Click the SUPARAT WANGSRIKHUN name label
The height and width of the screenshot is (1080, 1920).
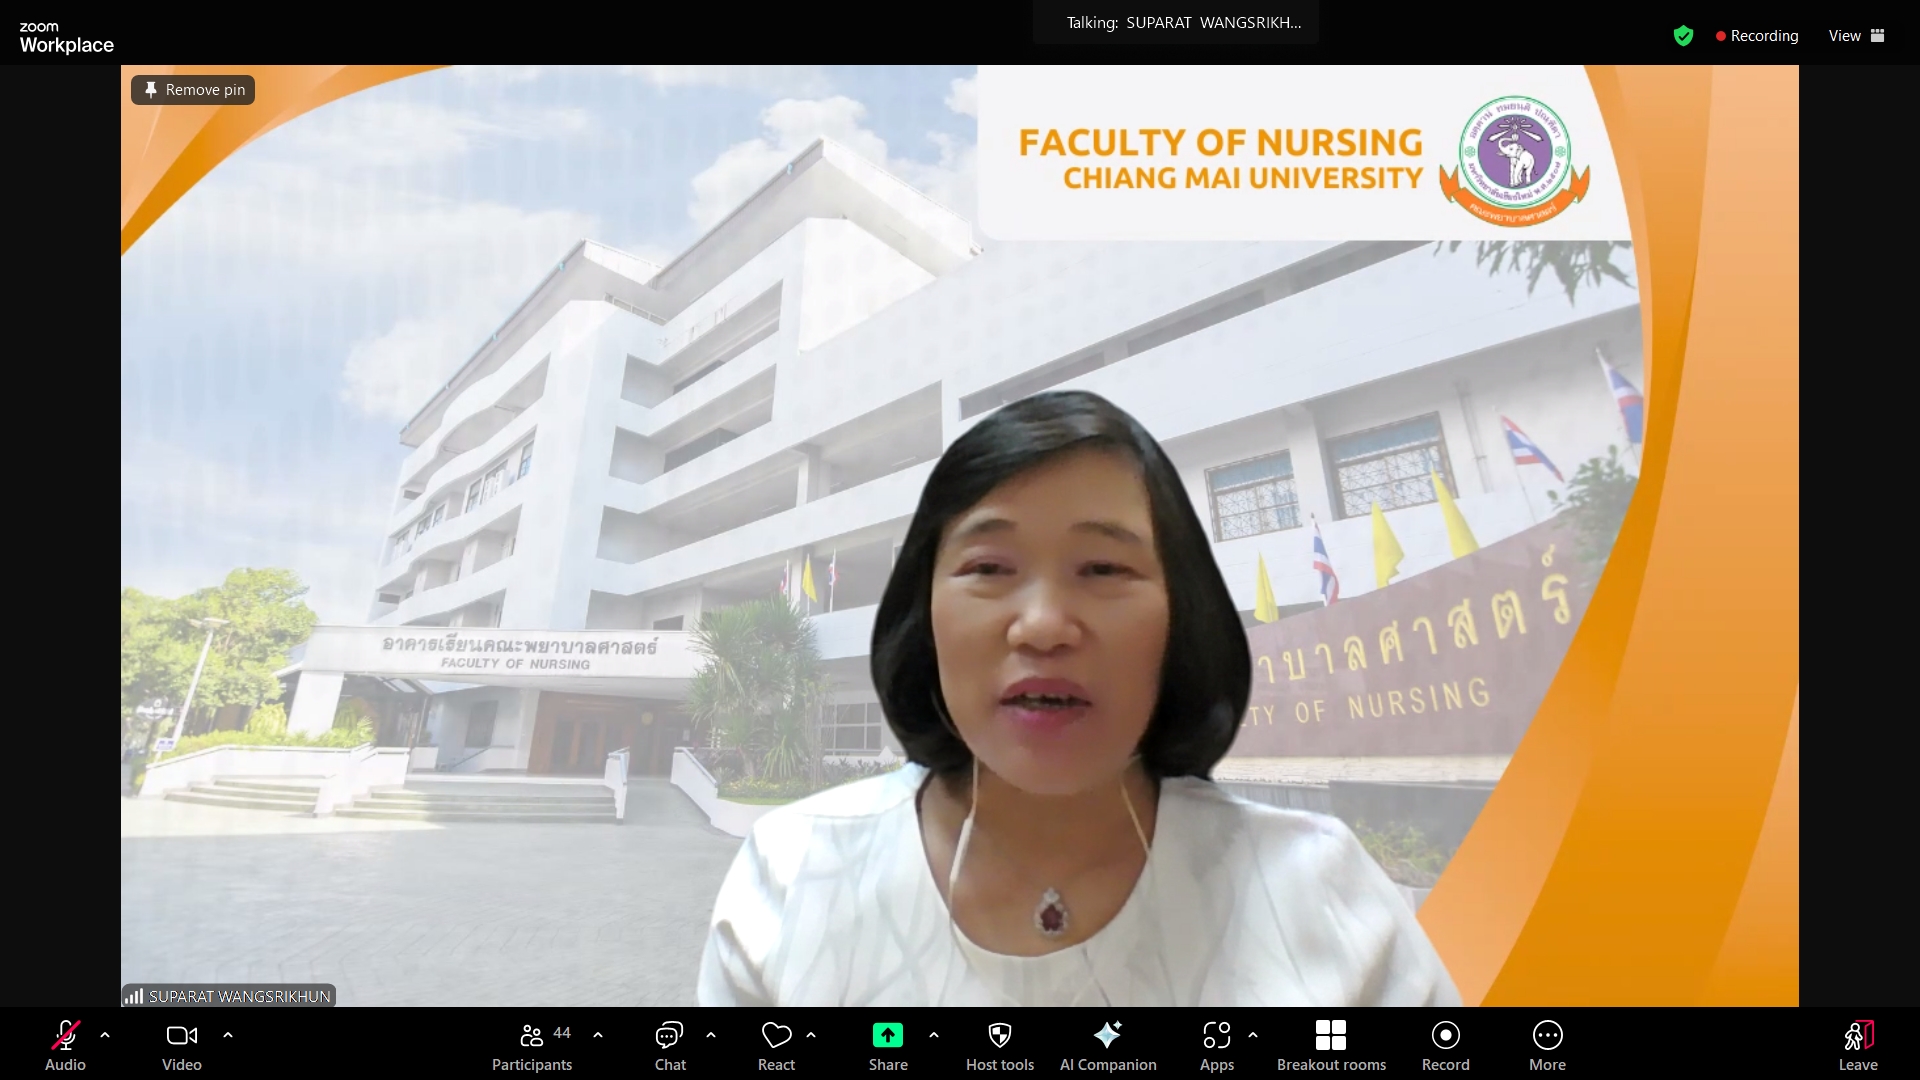tap(239, 996)
